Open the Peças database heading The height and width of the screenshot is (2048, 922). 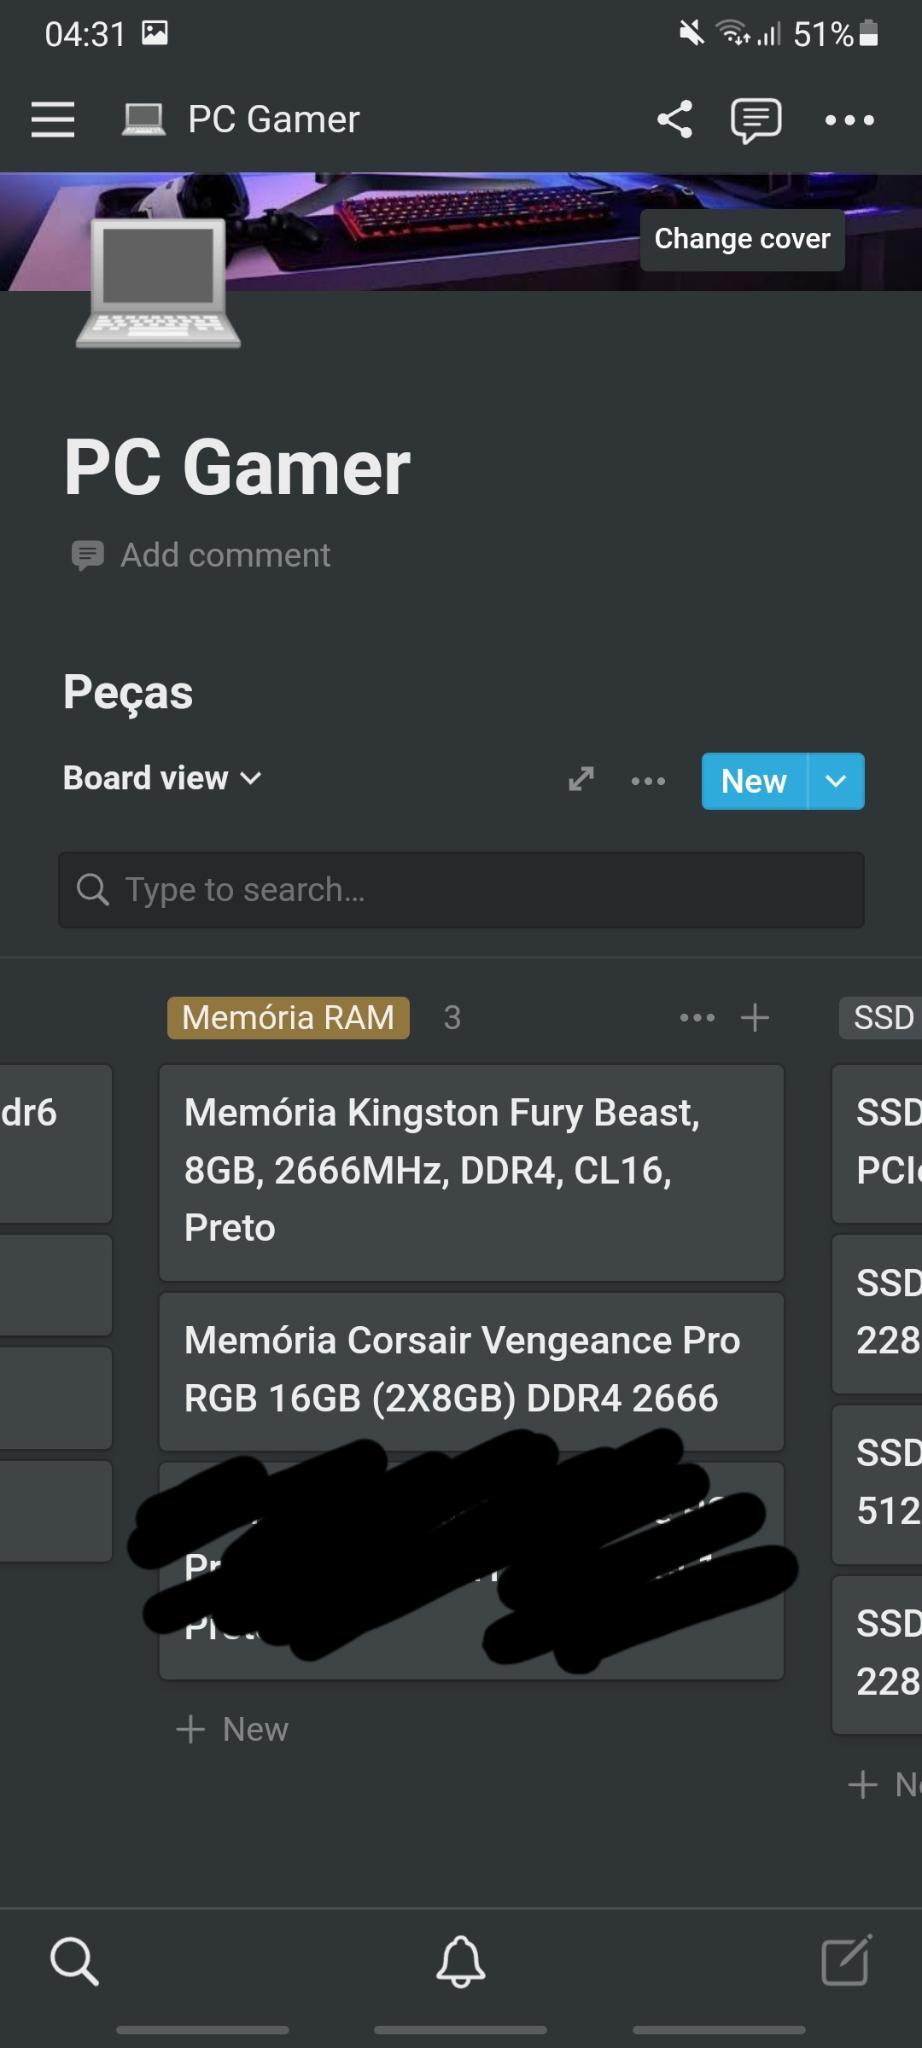tap(128, 692)
